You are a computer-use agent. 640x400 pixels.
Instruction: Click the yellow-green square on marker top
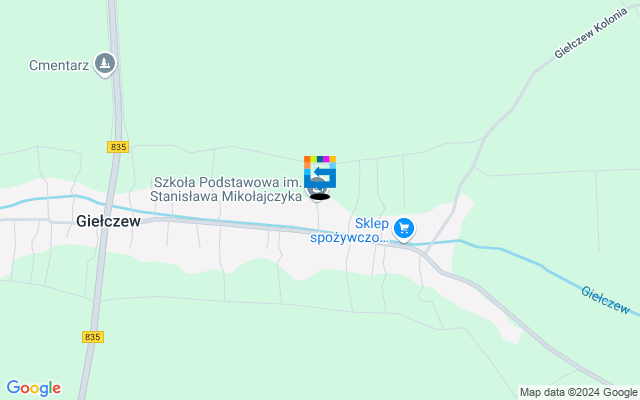313,159
